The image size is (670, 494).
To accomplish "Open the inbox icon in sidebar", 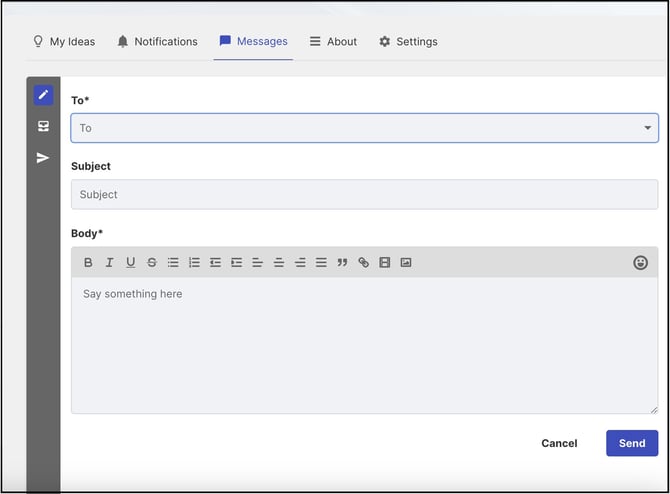I will coord(43,126).
